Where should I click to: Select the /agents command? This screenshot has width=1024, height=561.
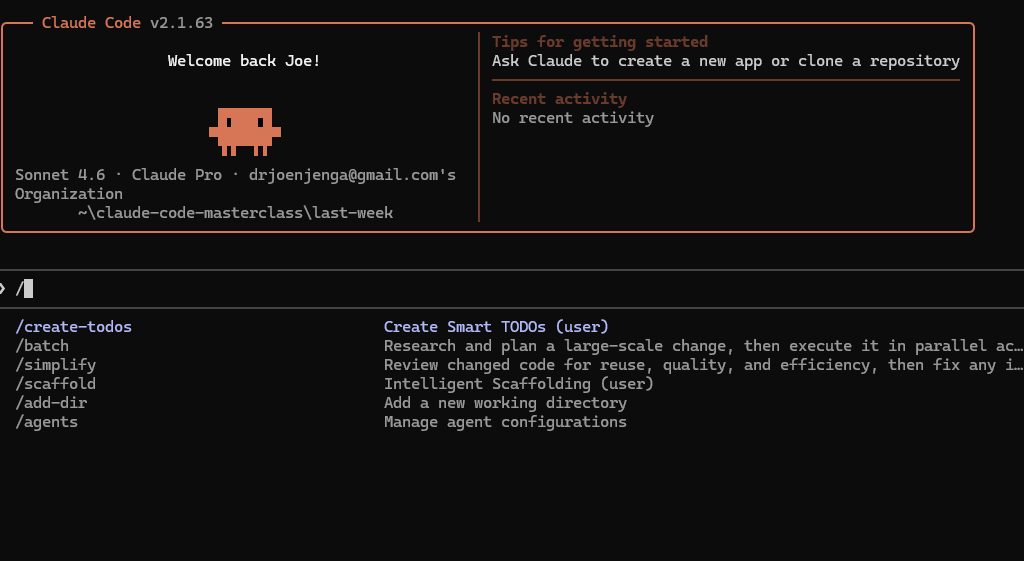pos(46,422)
